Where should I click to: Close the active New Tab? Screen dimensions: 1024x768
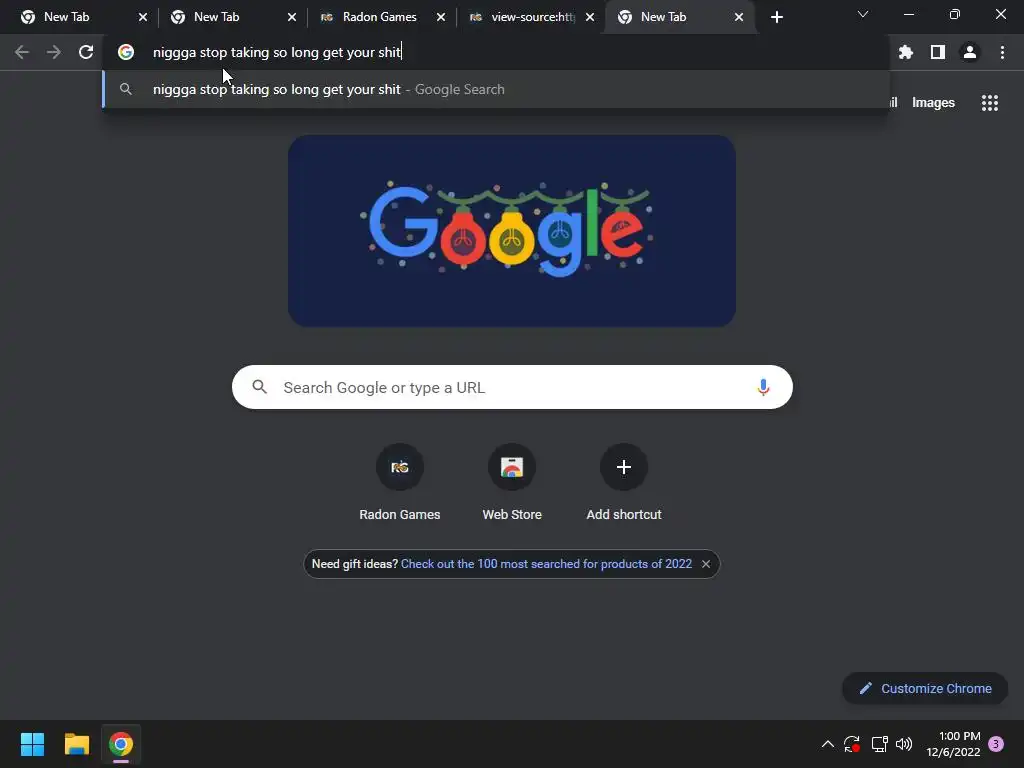[739, 17]
